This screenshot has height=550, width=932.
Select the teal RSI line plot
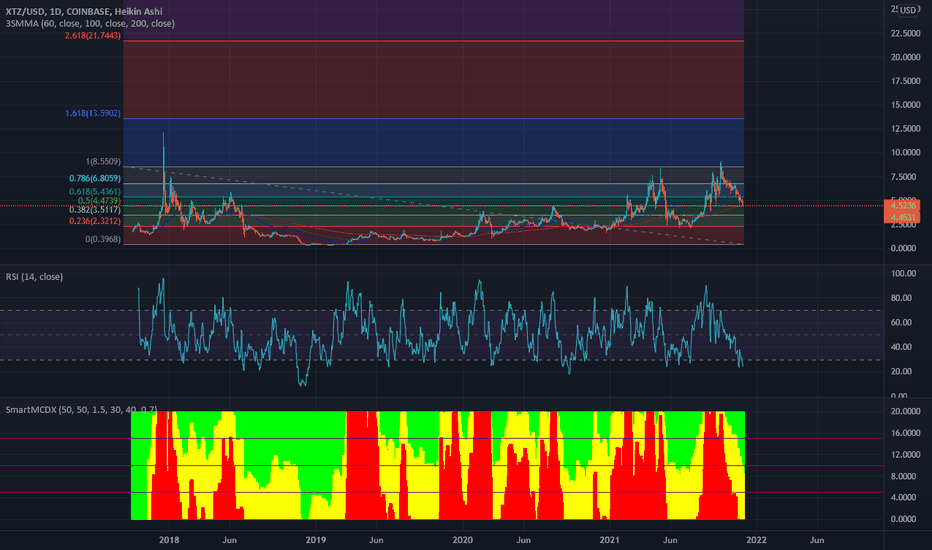(440, 333)
